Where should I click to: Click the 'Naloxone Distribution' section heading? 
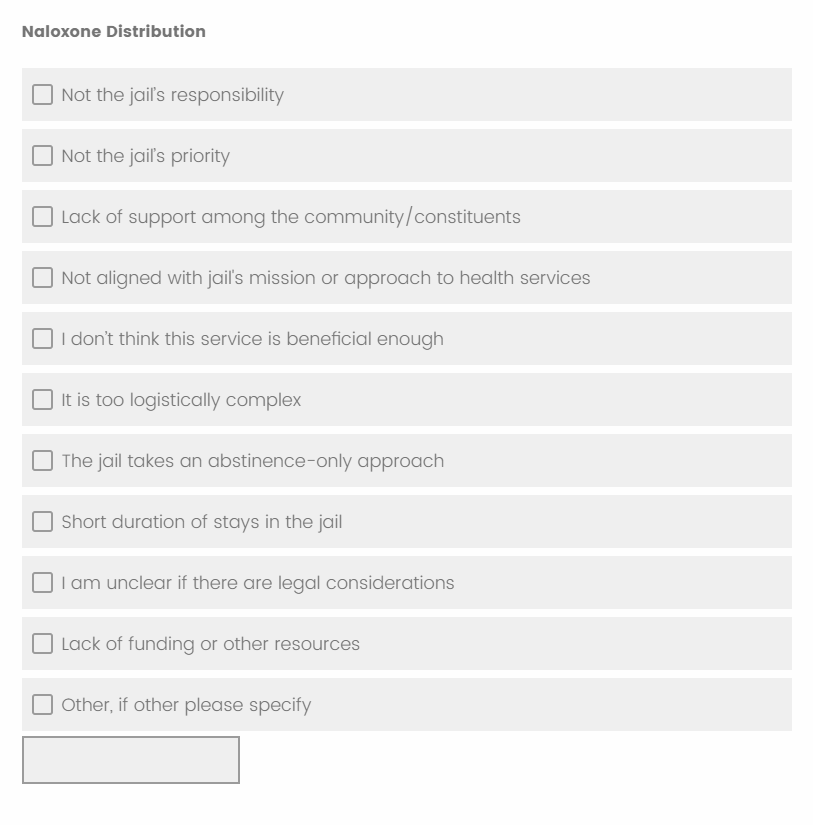pos(113,31)
